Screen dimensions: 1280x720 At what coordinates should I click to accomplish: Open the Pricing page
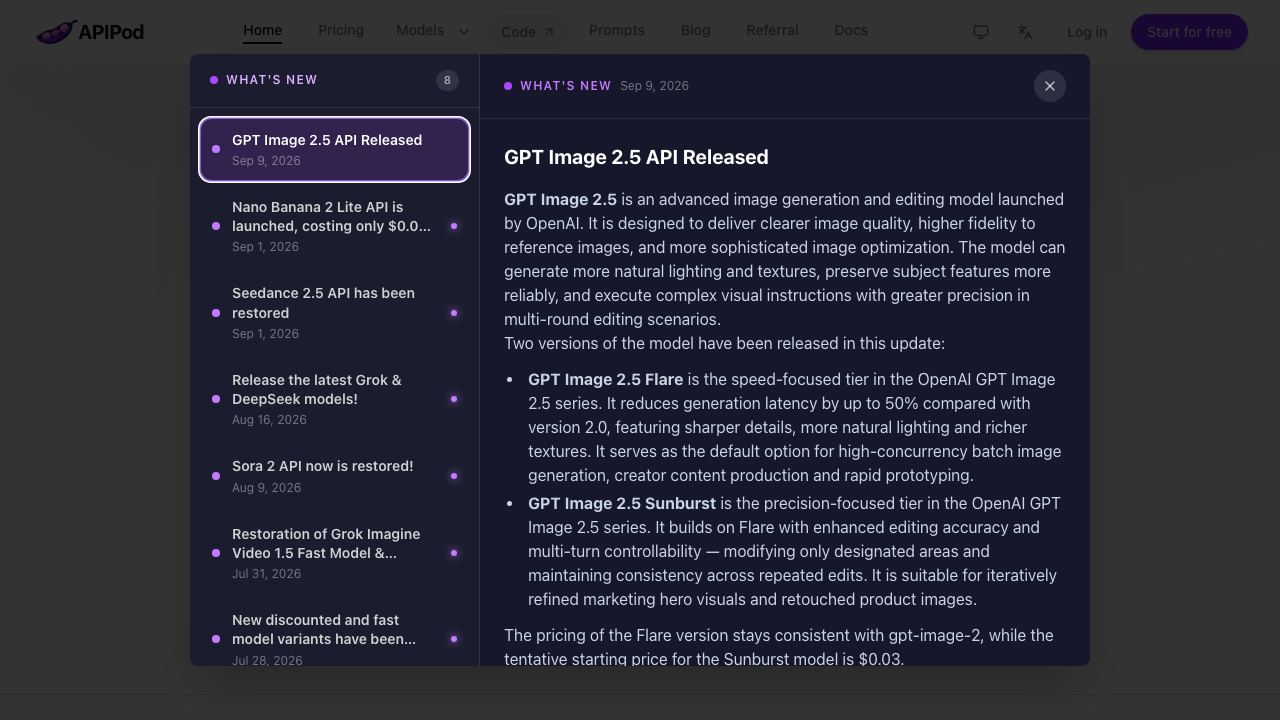(341, 31)
